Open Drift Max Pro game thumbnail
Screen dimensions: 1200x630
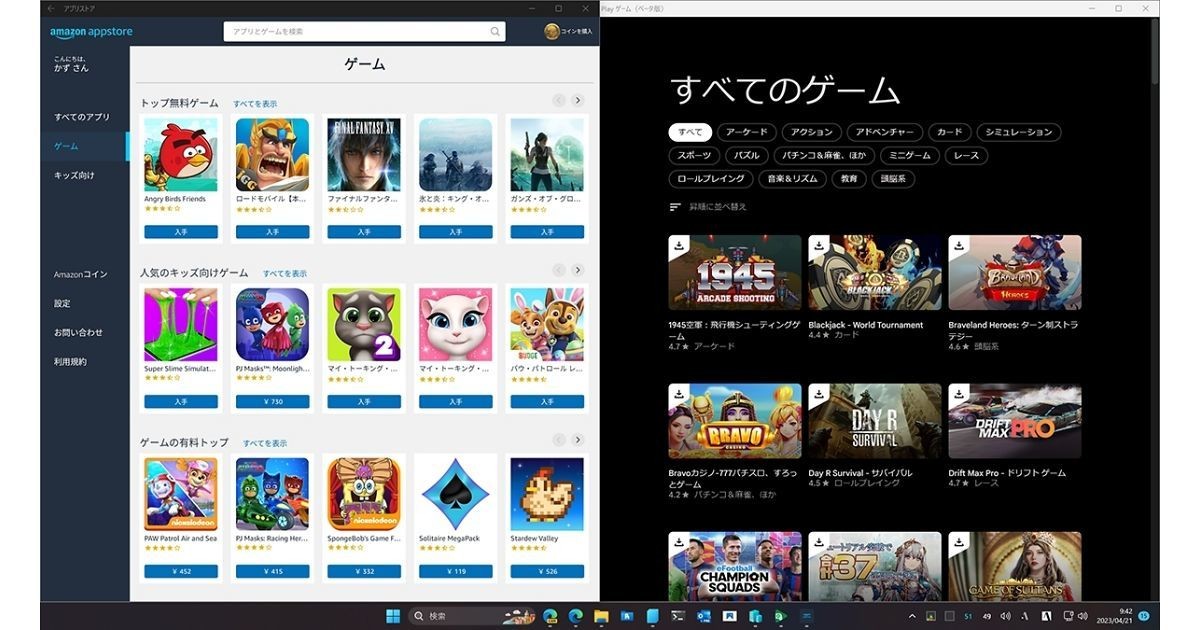[1015, 421]
